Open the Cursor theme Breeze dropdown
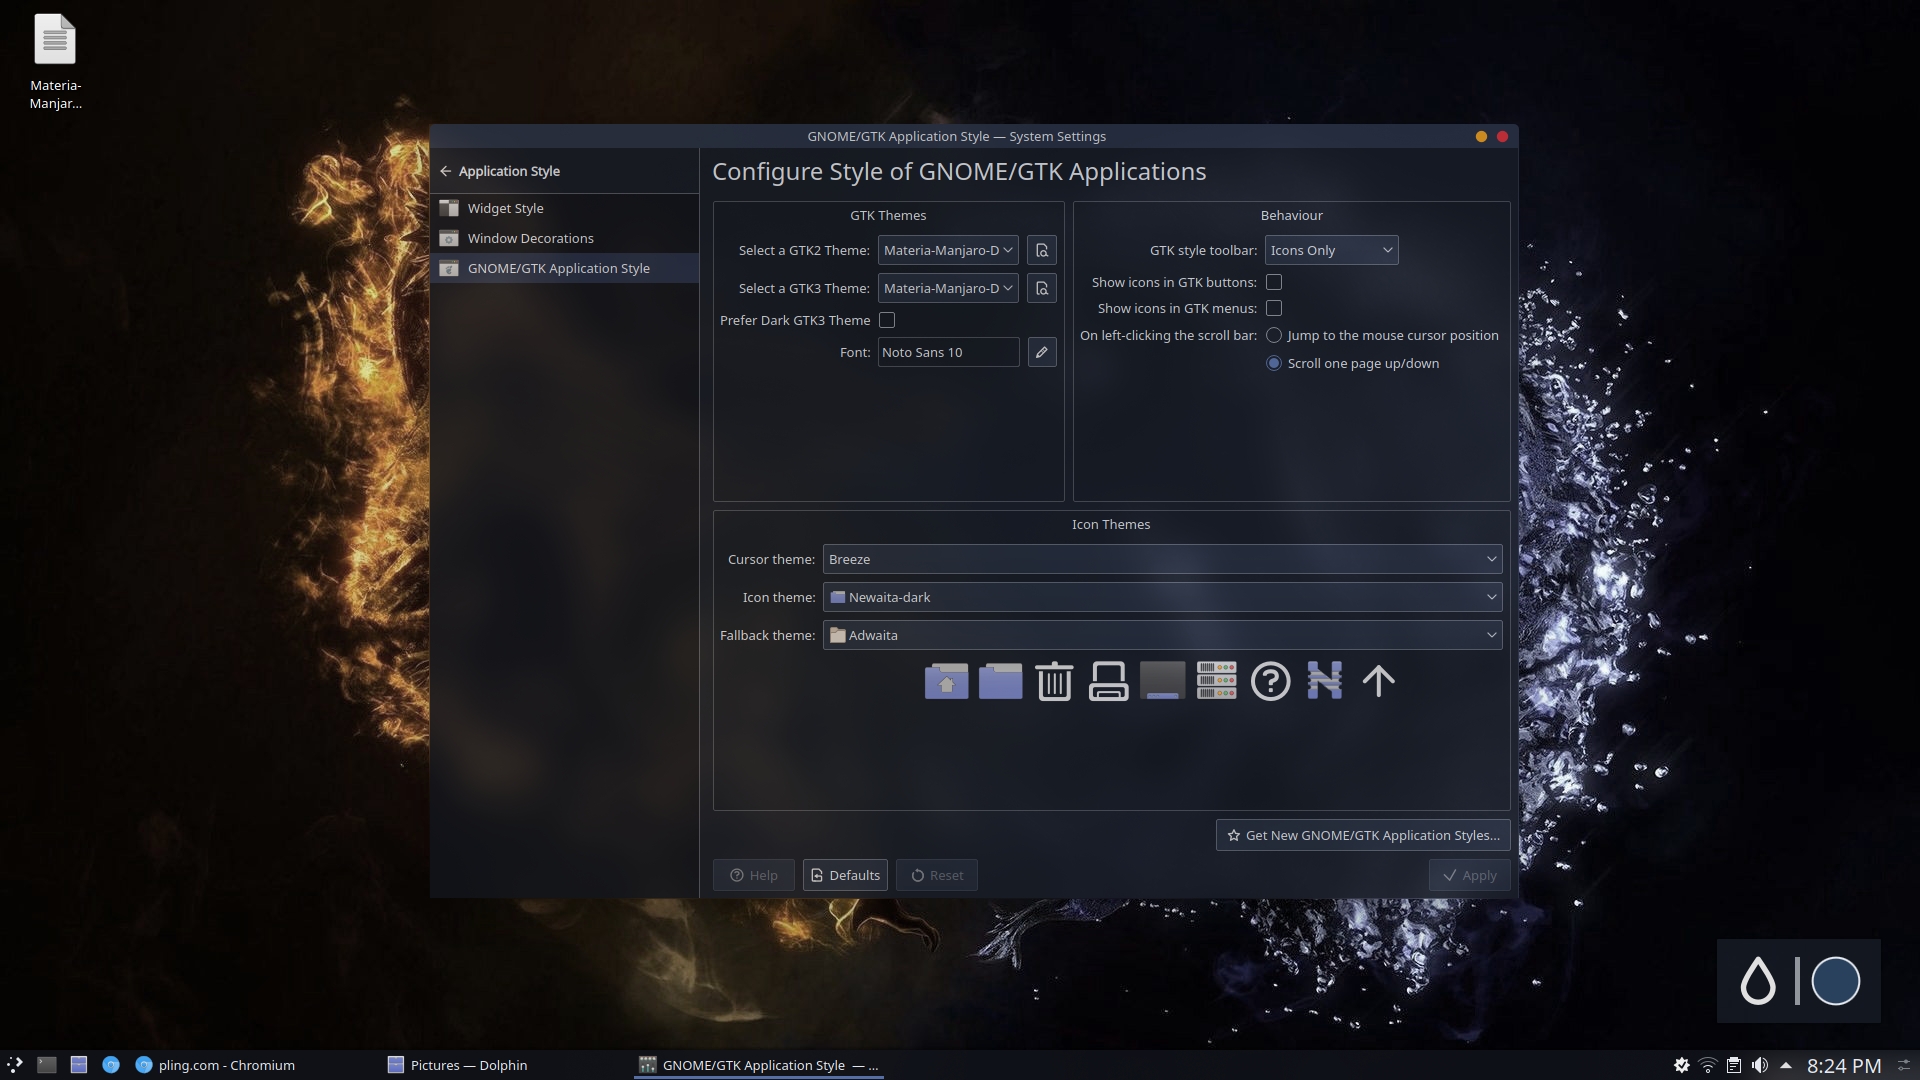This screenshot has width=1920, height=1080. tap(1162, 559)
